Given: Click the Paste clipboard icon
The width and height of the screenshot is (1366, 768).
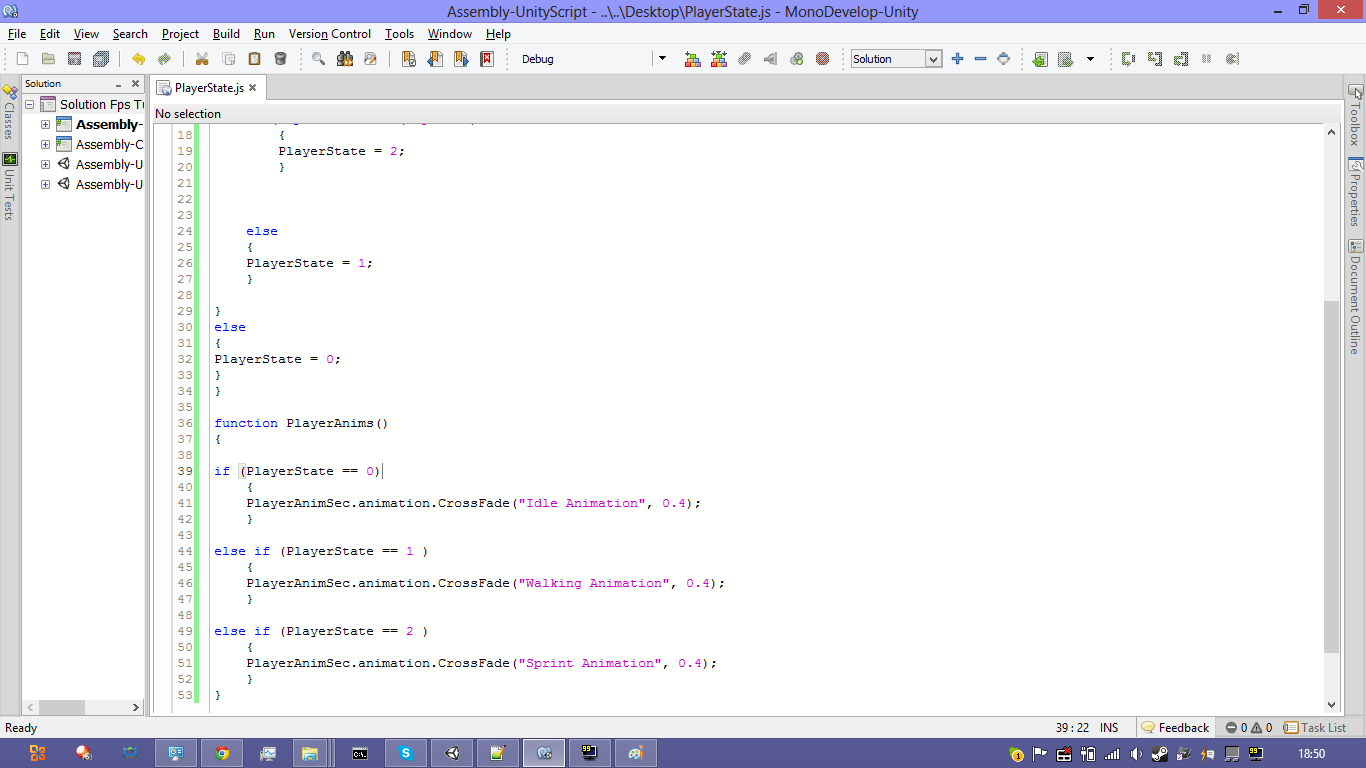Looking at the screenshot, I should point(254,59).
